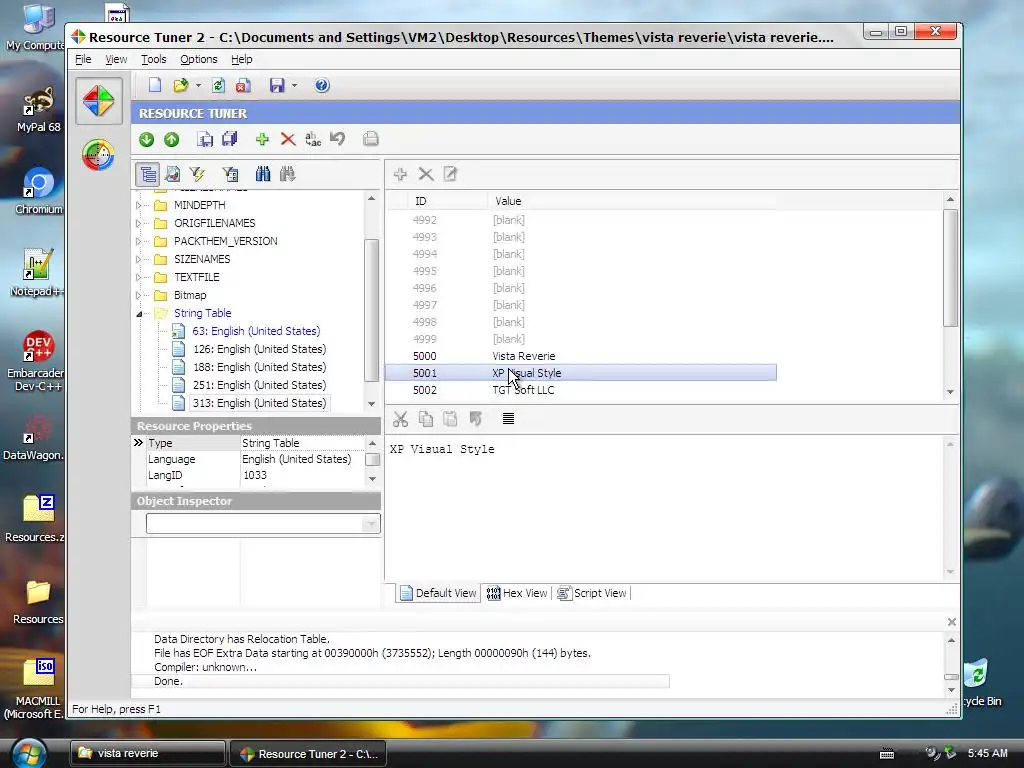Expand the PACKTHEM_VERSION folder
1024x768 pixels.
point(138,241)
